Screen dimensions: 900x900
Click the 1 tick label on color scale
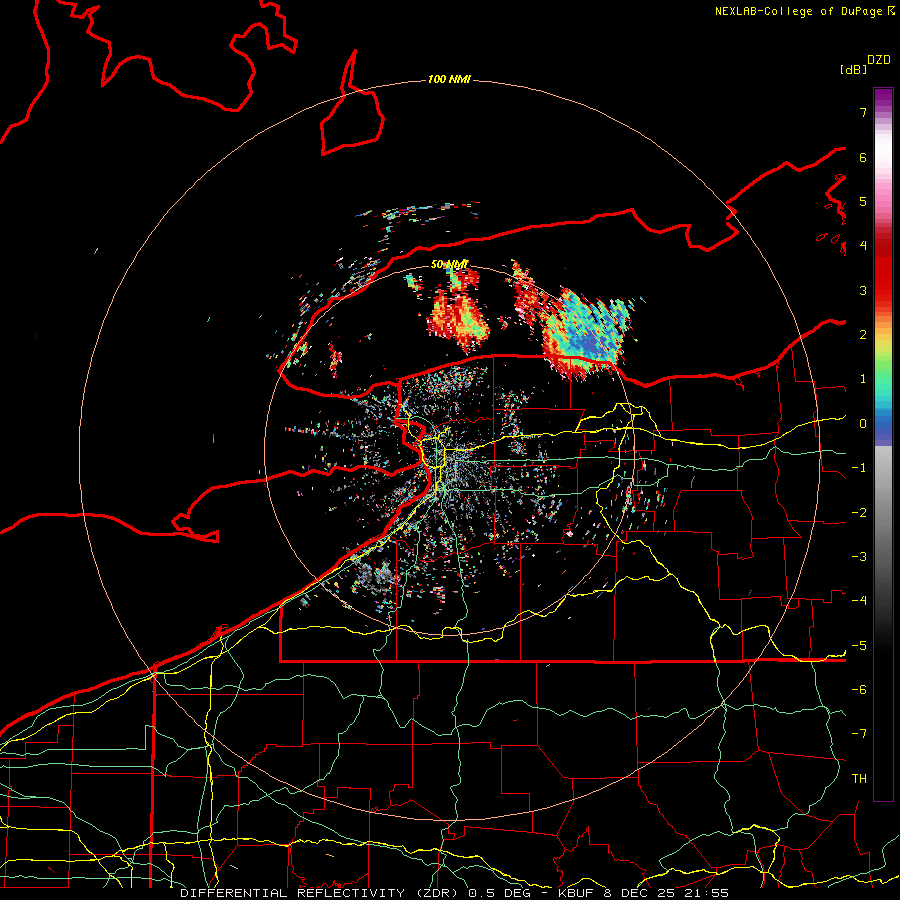point(863,379)
